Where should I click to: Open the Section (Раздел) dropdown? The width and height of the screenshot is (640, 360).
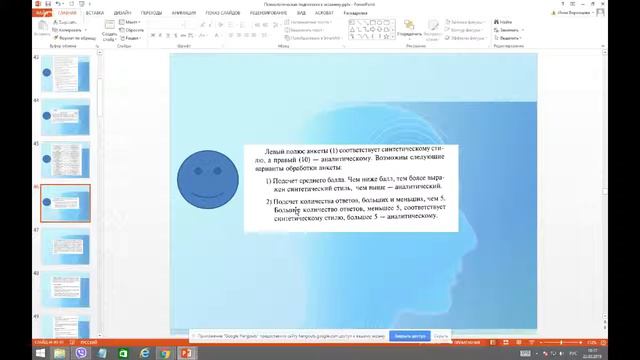(x=131, y=38)
